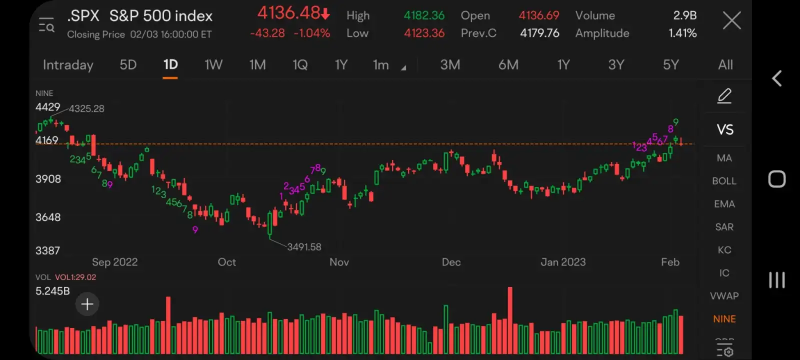Add an indicator with the plus button
Image resolution: width=800 pixels, height=360 pixels.
pos(87,304)
